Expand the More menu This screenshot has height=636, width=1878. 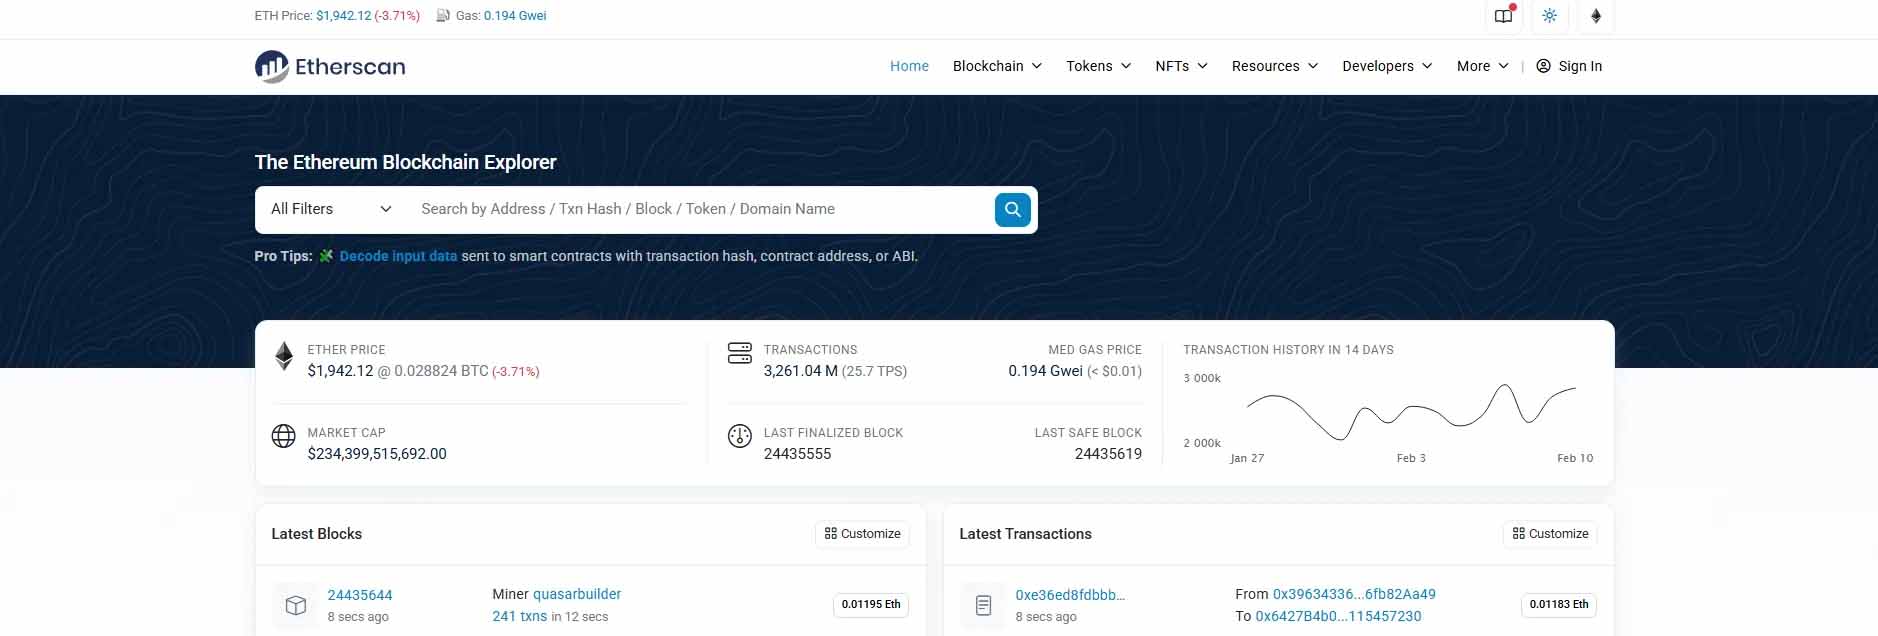point(1482,66)
